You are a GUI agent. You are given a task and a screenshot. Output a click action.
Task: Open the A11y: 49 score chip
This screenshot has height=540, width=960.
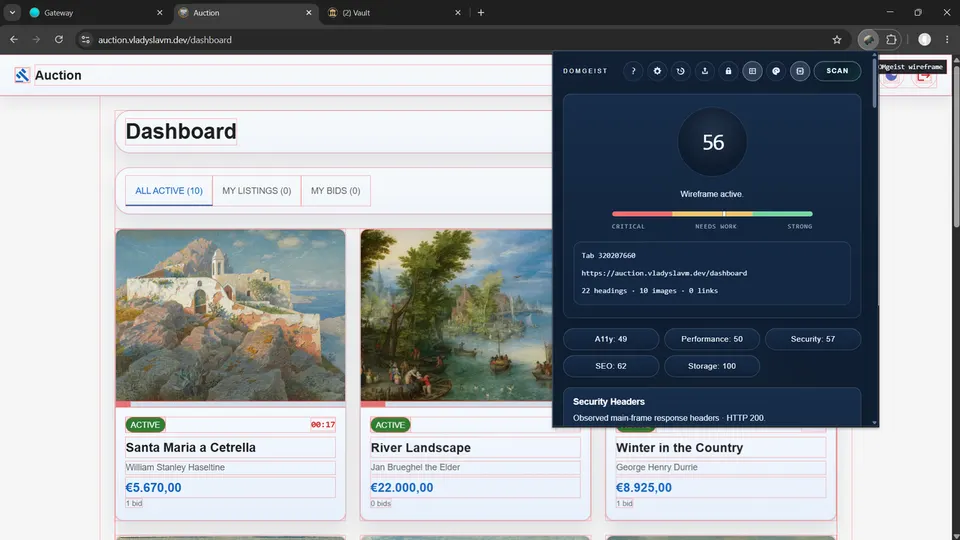(611, 339)
